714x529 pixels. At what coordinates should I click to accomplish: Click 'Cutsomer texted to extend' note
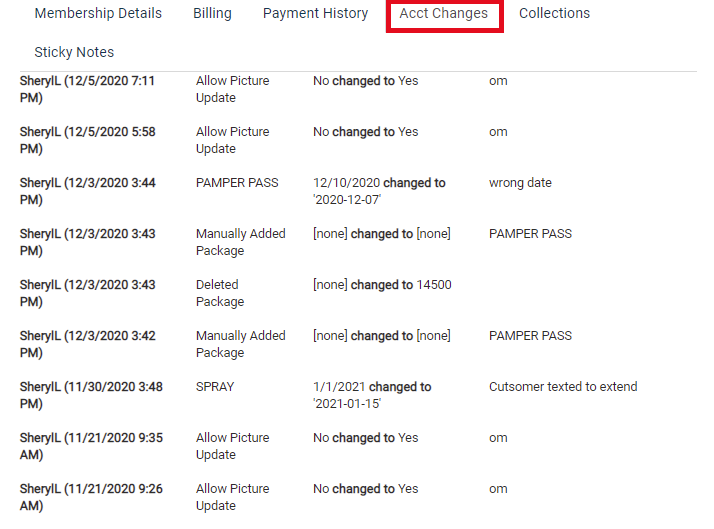[563, 387]
